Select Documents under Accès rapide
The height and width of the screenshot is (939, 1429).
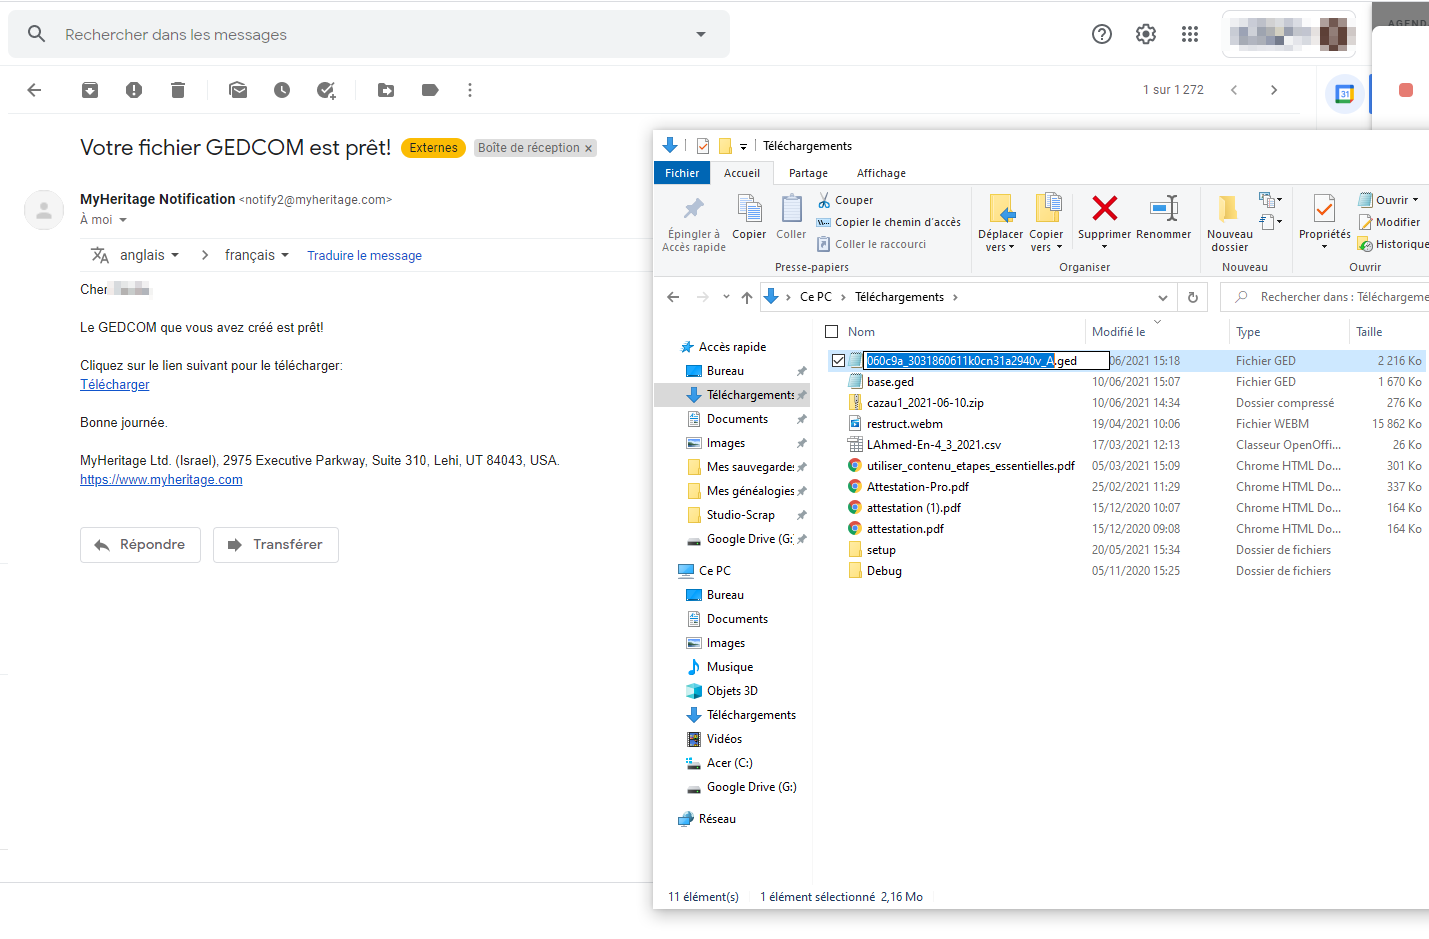click(x=737, y=419)
